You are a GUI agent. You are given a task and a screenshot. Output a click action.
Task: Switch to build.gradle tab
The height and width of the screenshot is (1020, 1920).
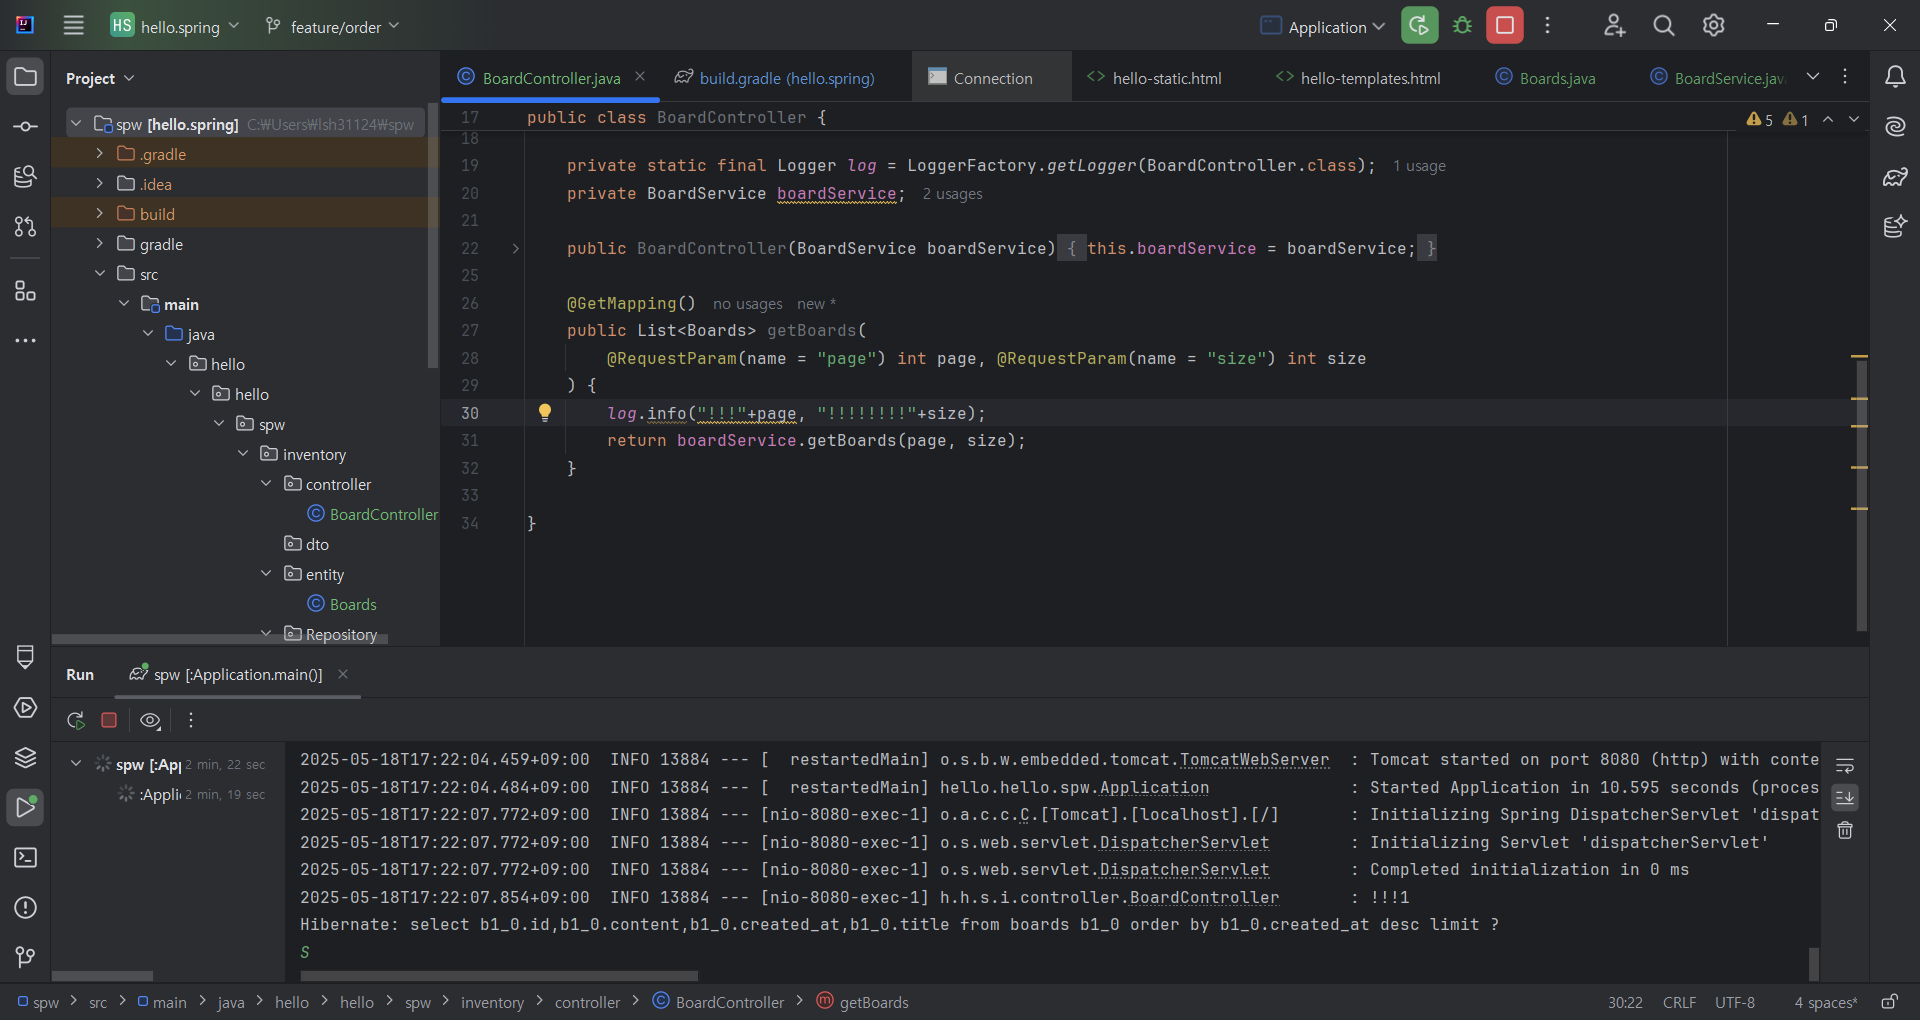coord(775,78)
